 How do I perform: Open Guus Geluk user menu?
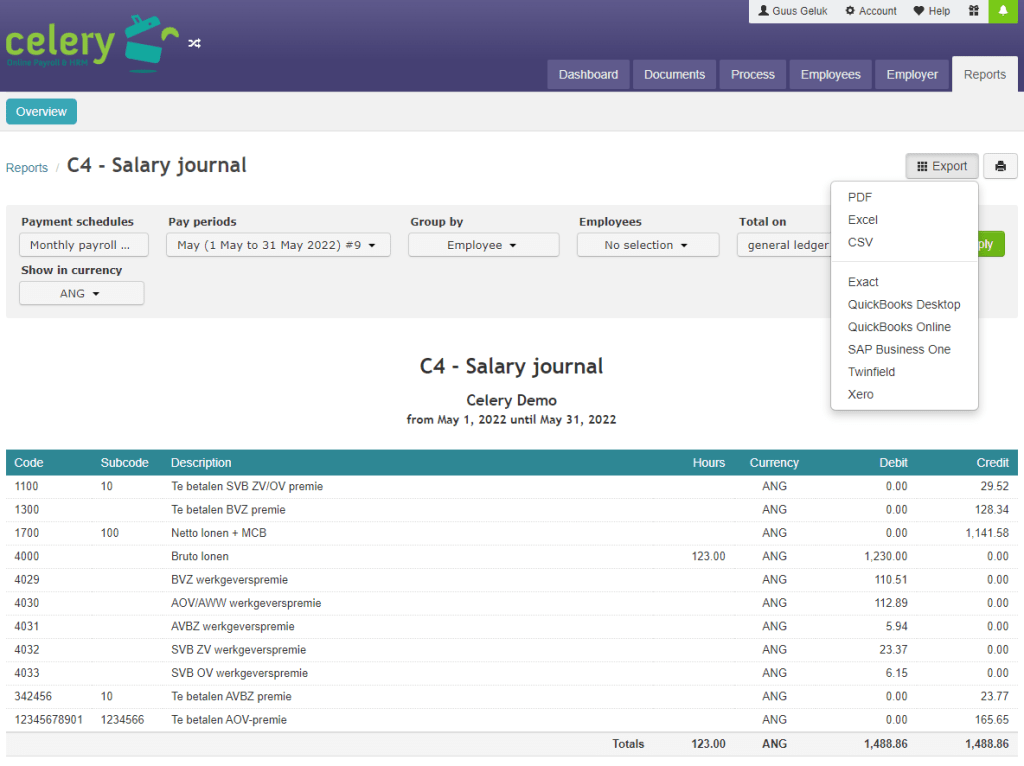[792, 11]
